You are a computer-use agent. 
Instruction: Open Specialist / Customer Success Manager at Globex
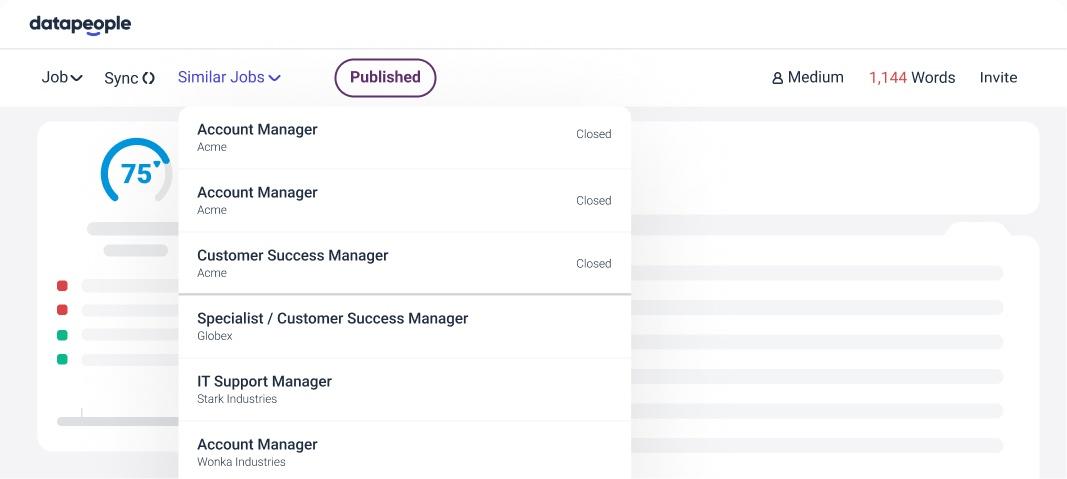[404, 327]
